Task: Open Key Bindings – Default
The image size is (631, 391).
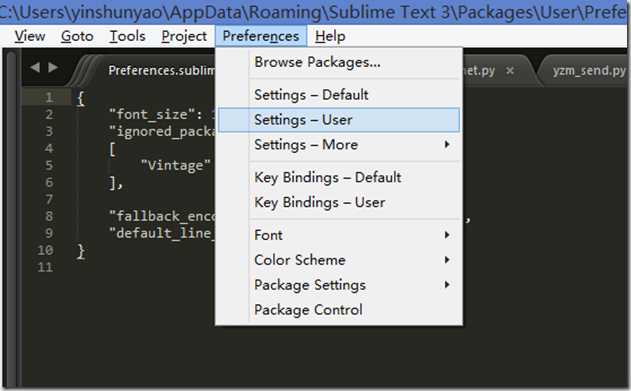Action: [x=338, y=177]
